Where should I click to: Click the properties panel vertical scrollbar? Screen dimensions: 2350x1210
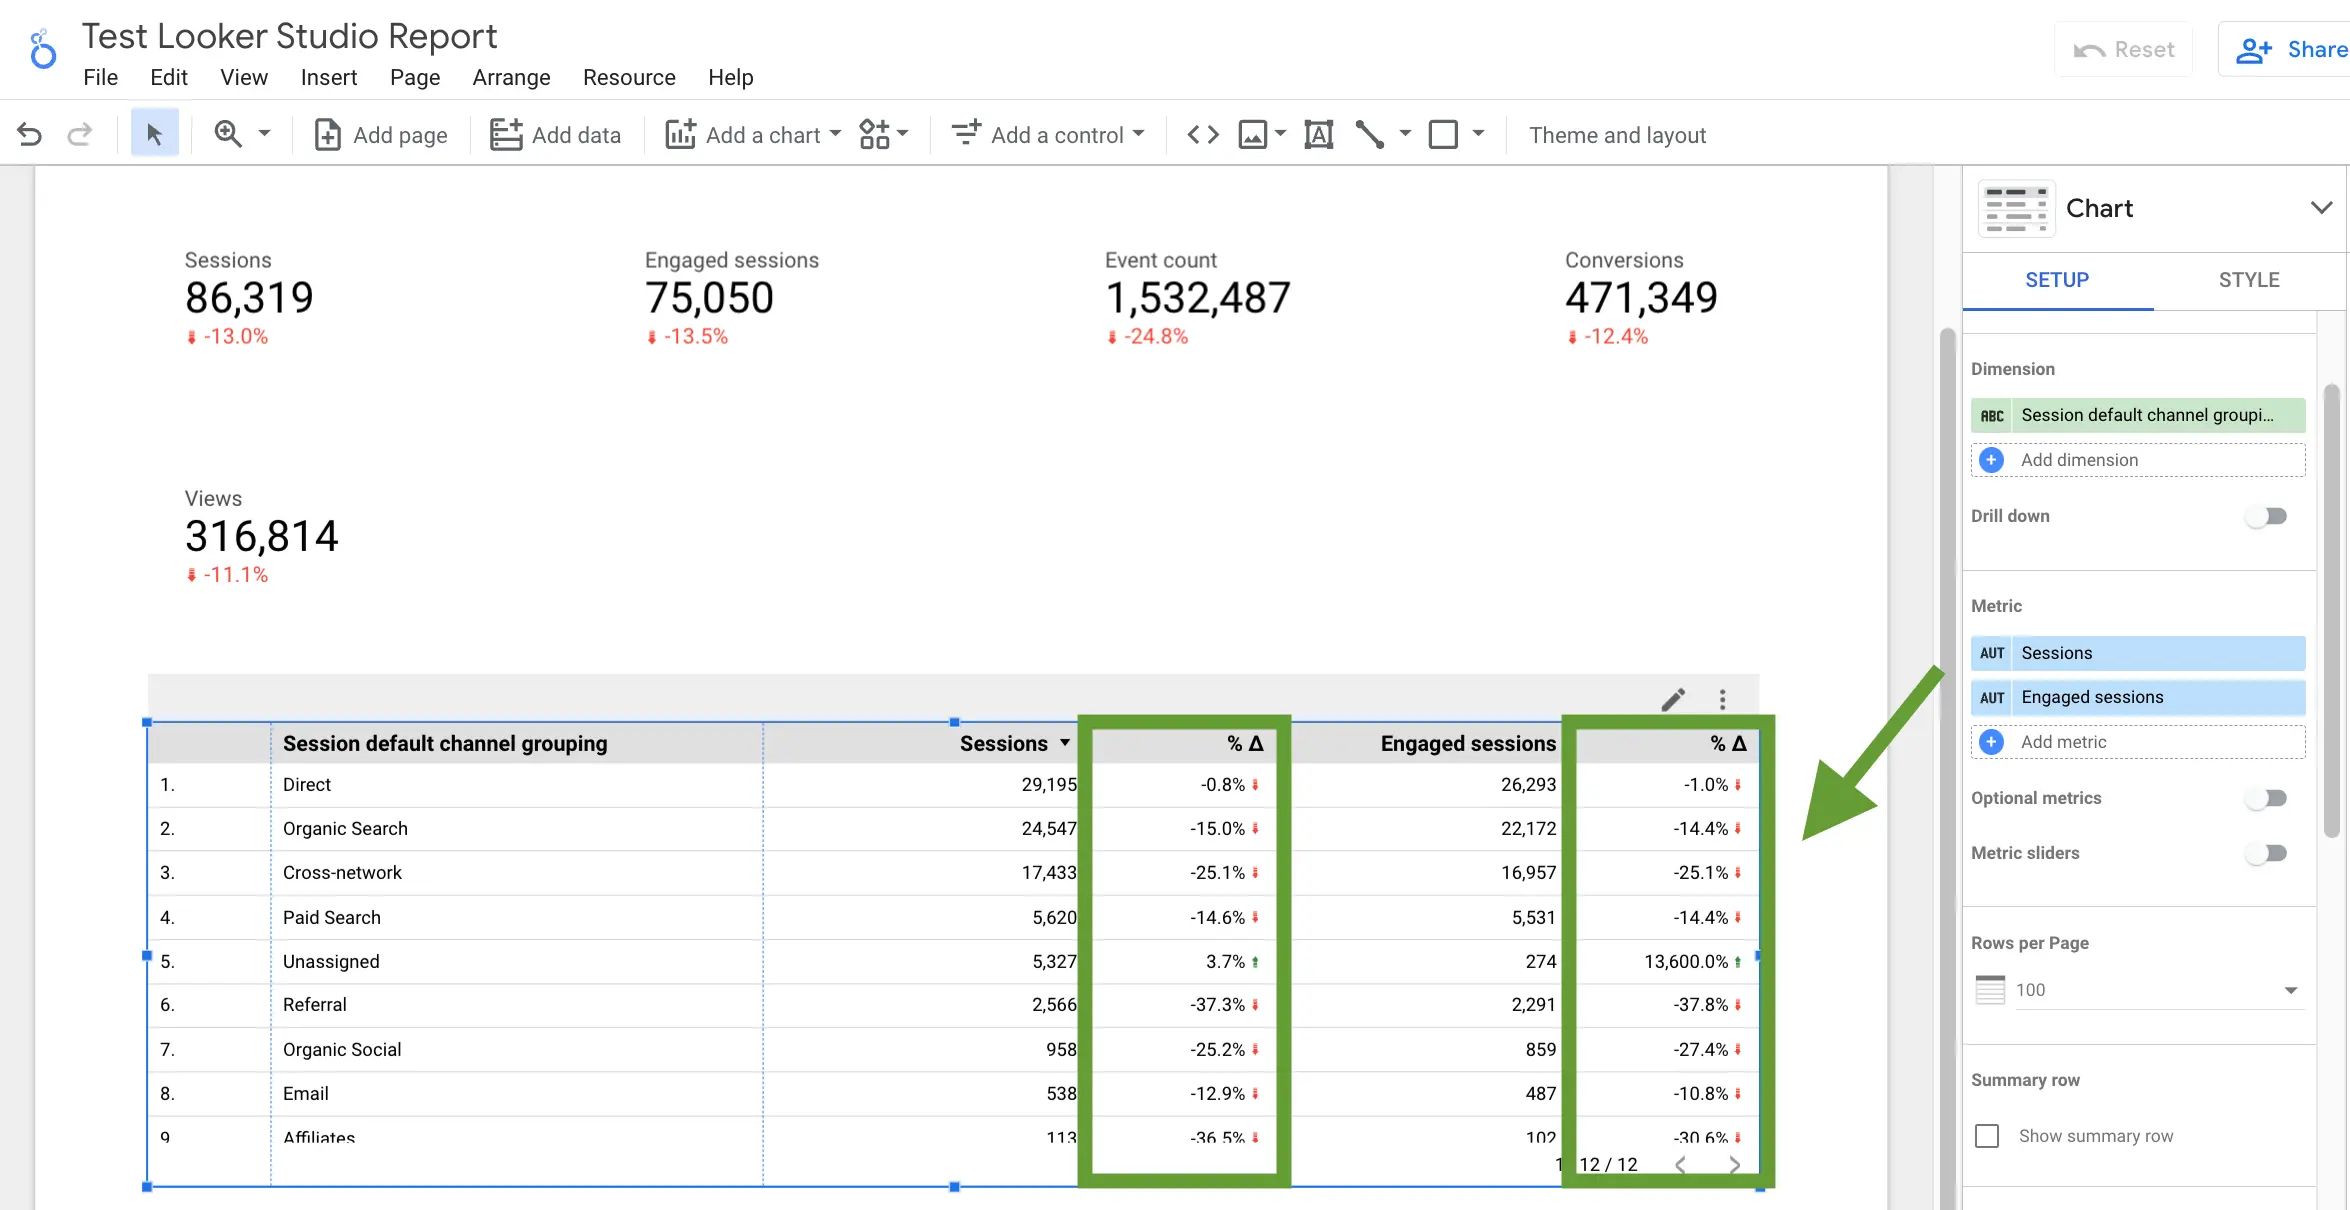point(2332,610)
